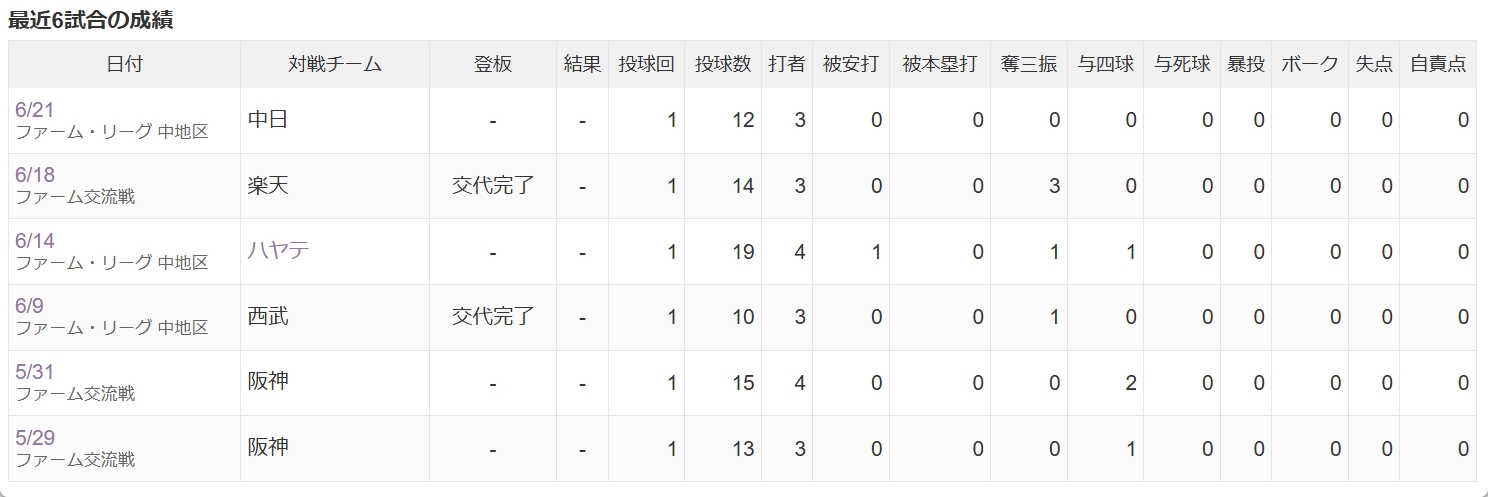Click the 楽天 opponent cell
This screenshot has width=1488, height=497.
pyautogui.click(x=335, y=186)
